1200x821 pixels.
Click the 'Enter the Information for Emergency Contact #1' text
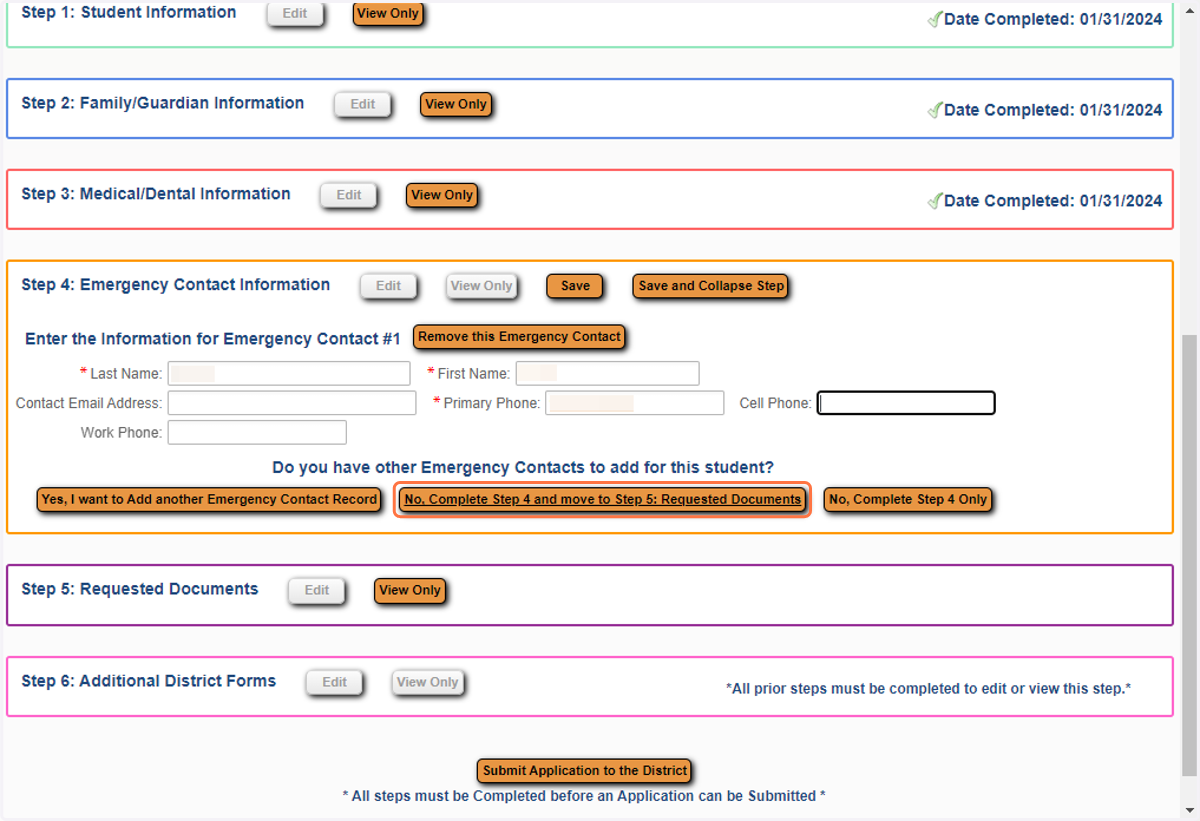213,339
